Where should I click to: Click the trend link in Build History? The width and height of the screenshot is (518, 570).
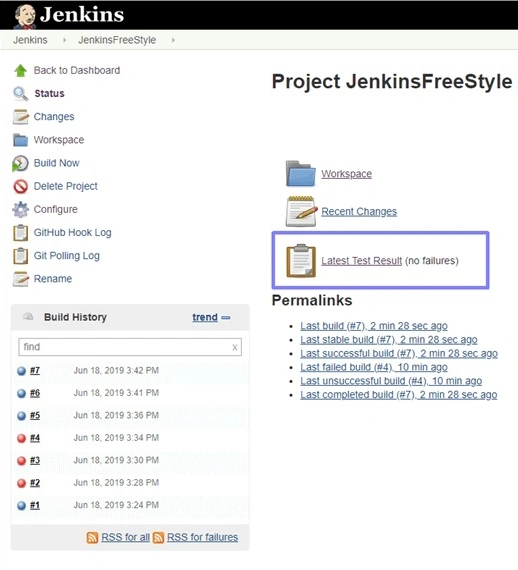(x=205, y=317)
